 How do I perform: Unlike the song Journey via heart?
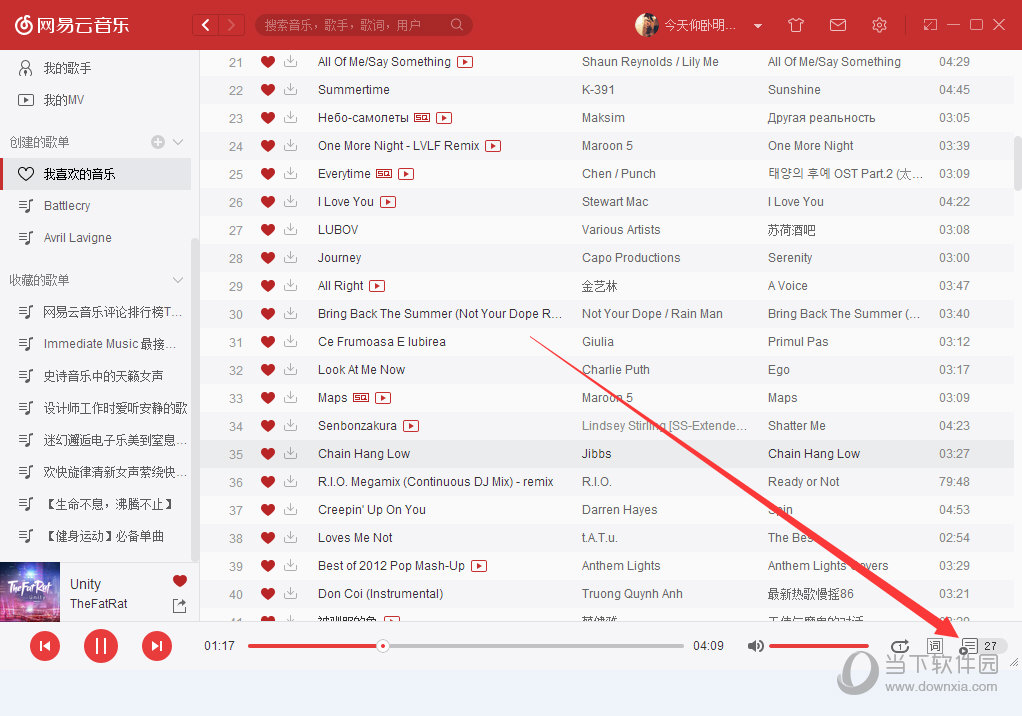point(267,258)
